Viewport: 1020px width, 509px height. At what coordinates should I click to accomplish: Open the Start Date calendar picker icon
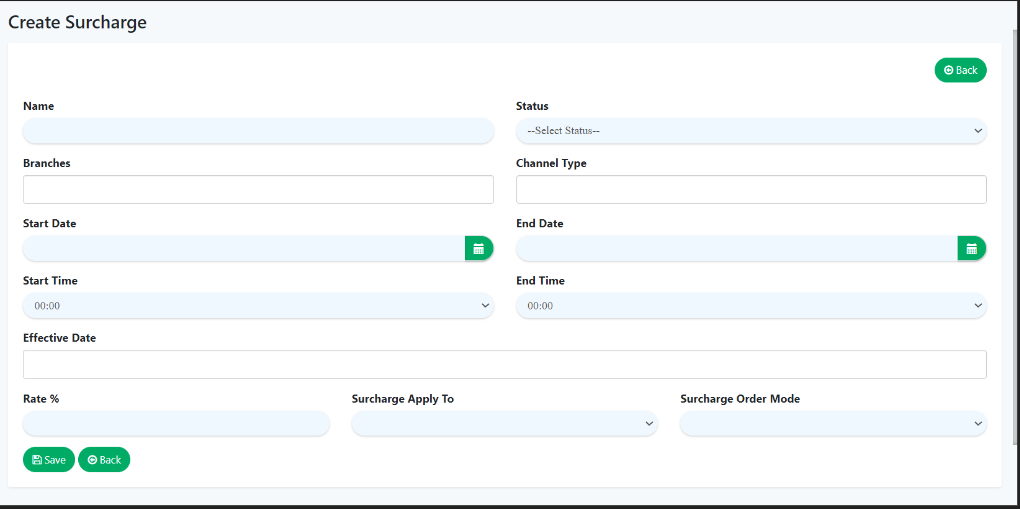point(478,249)
